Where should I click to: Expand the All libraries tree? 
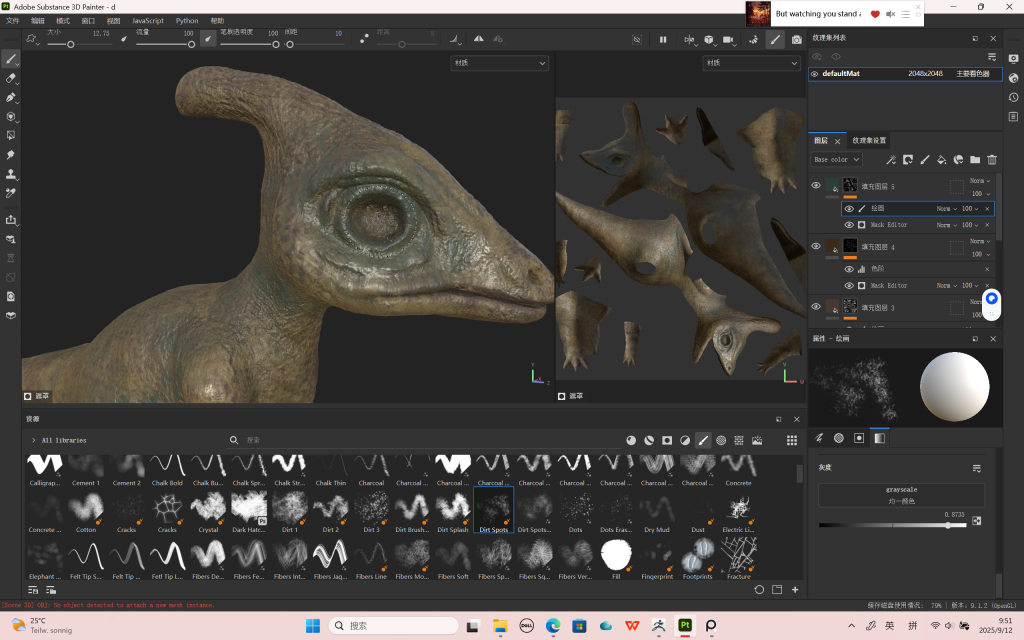click(x=33, y=440)
